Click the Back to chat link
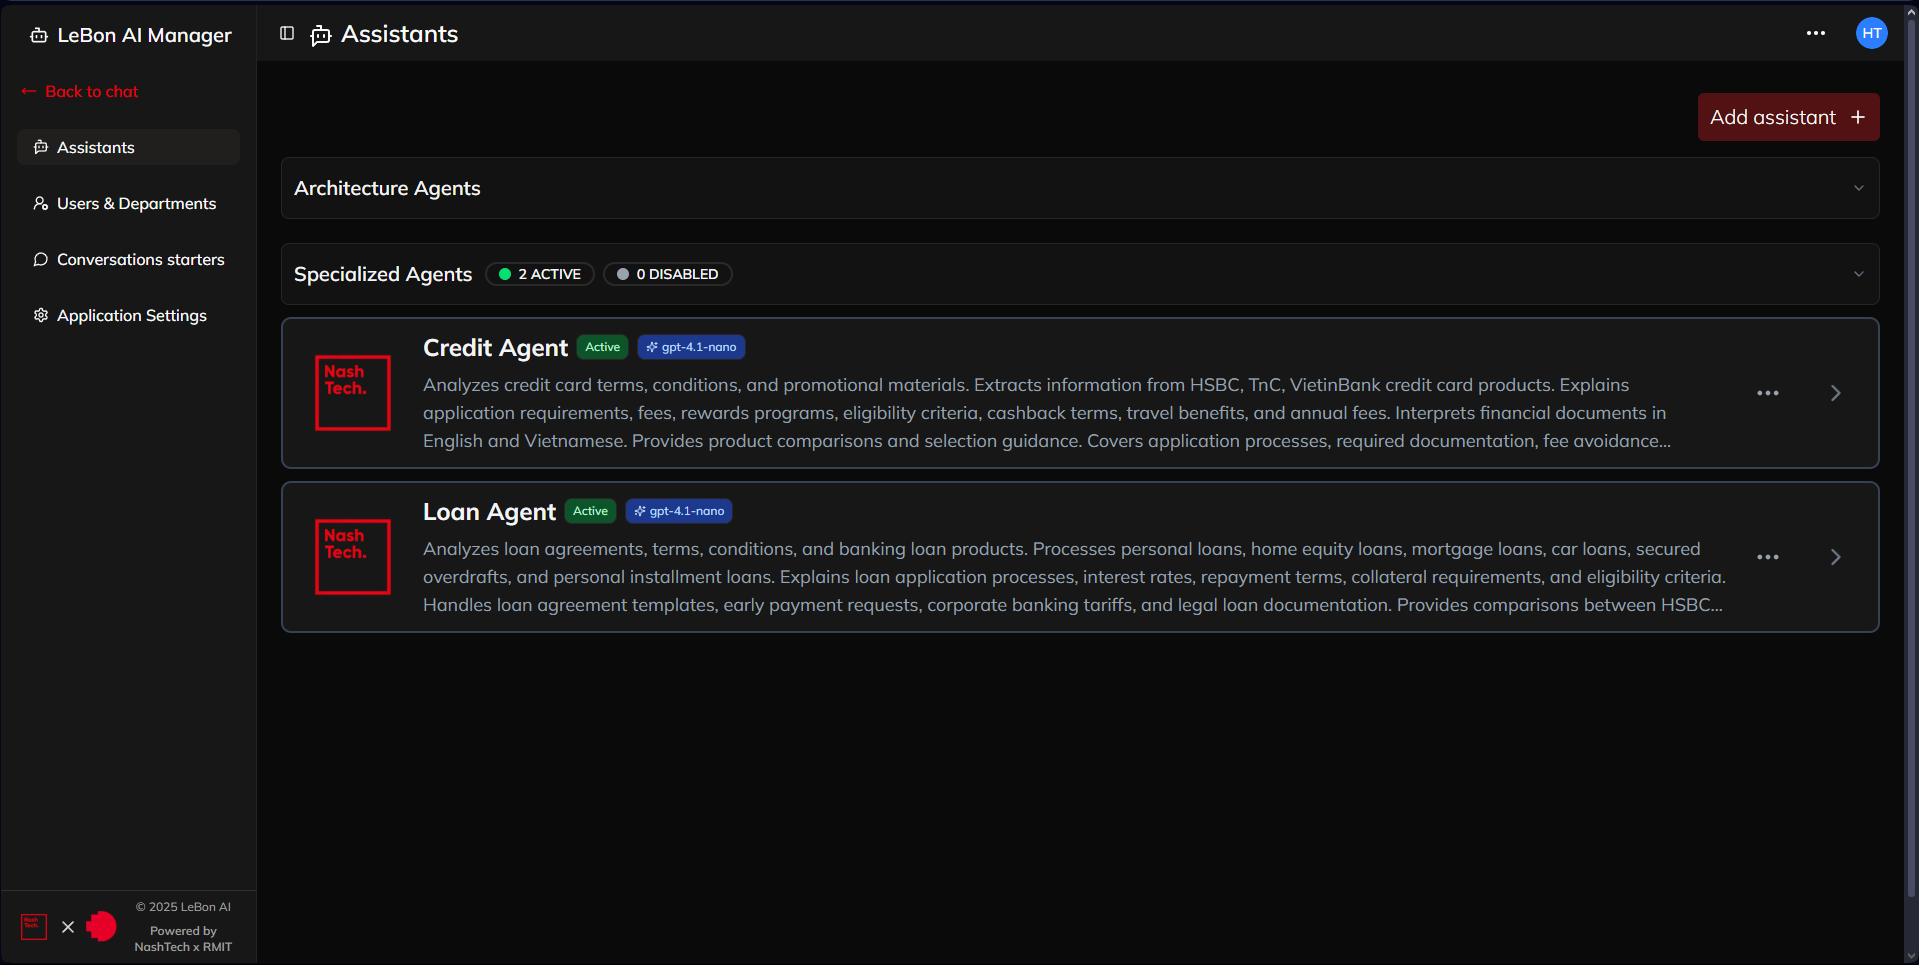Viewport: 1919px width, 965px height. pos(80,91)
